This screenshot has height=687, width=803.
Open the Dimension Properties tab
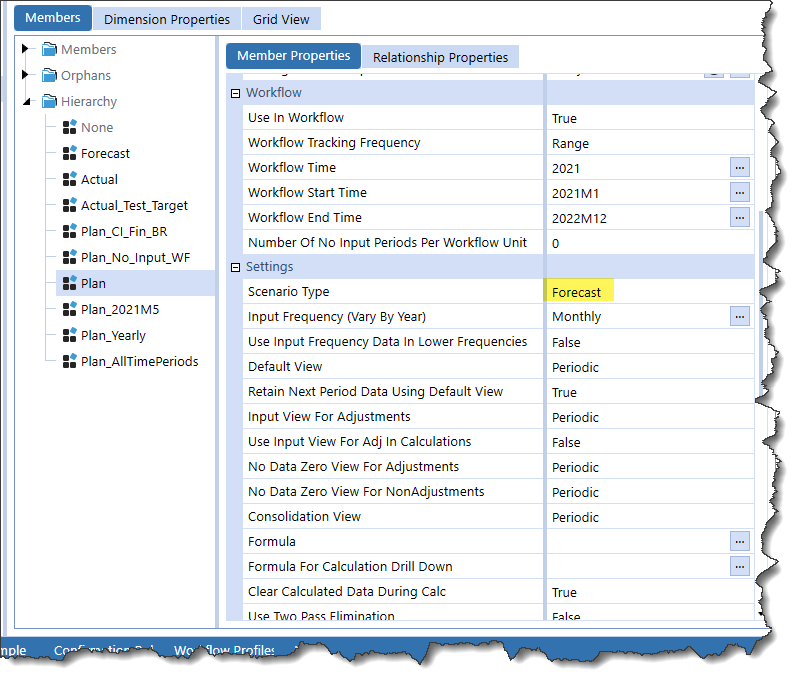tap(167, 19)
